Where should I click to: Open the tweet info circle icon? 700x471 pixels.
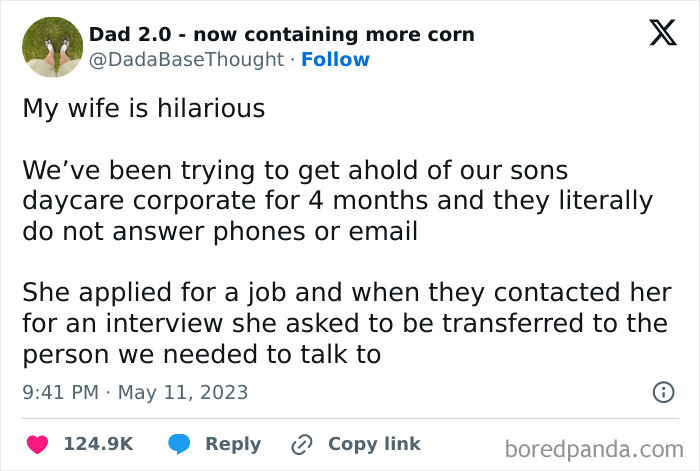(x=663, y=393)
